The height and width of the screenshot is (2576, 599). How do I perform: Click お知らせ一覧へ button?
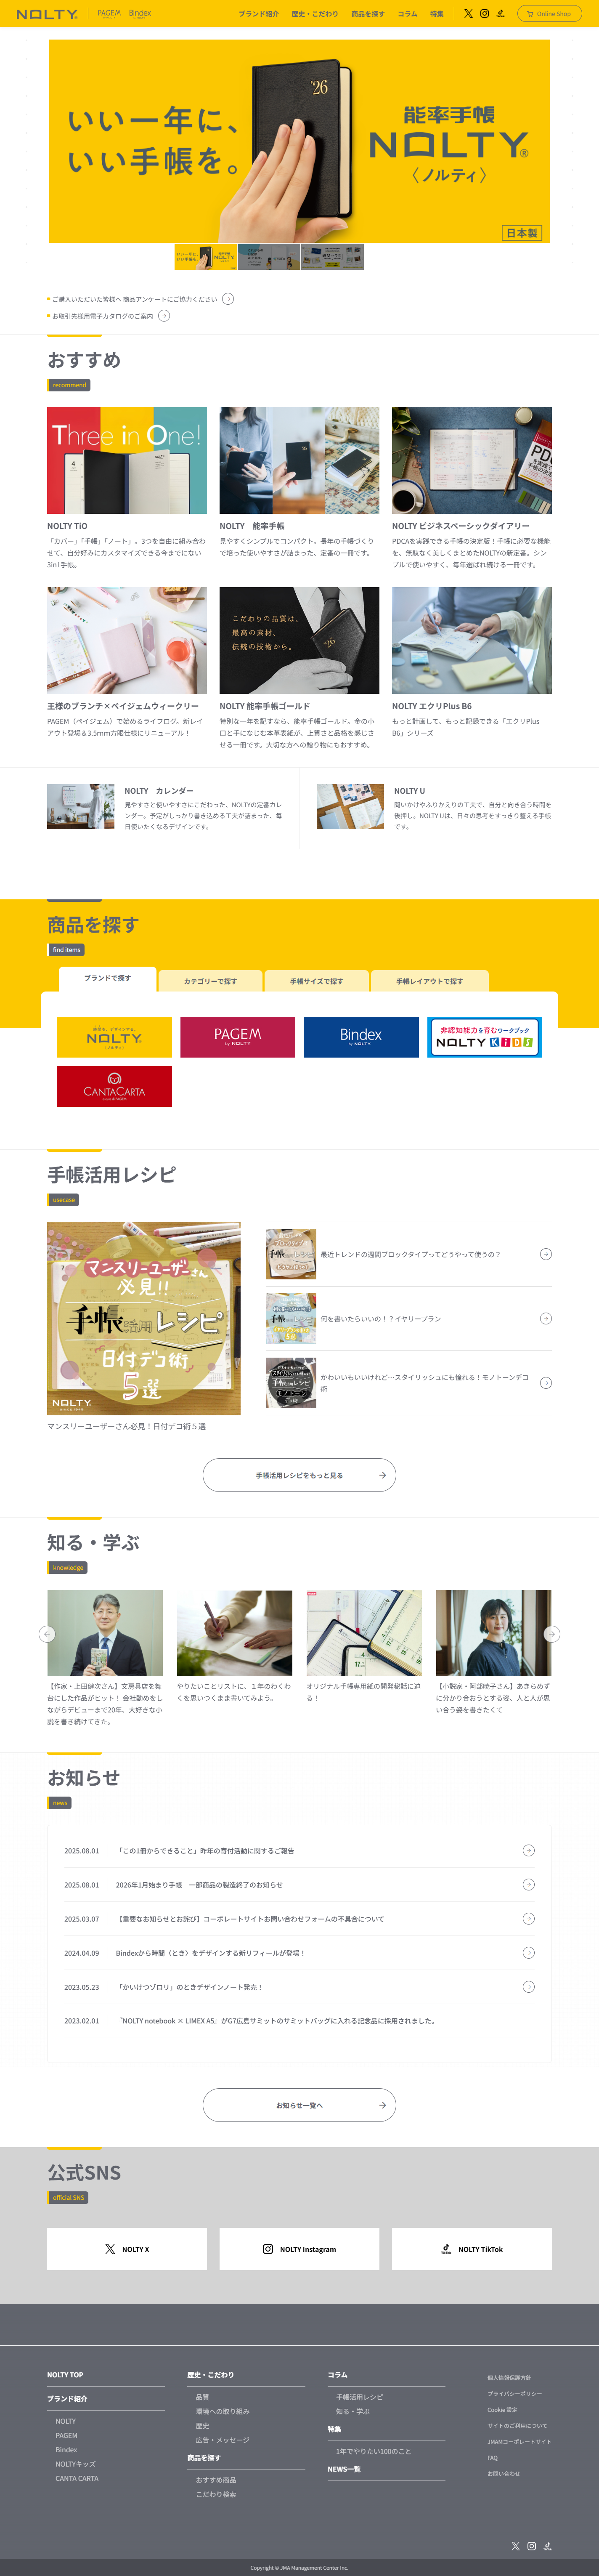coord(299,2105)
